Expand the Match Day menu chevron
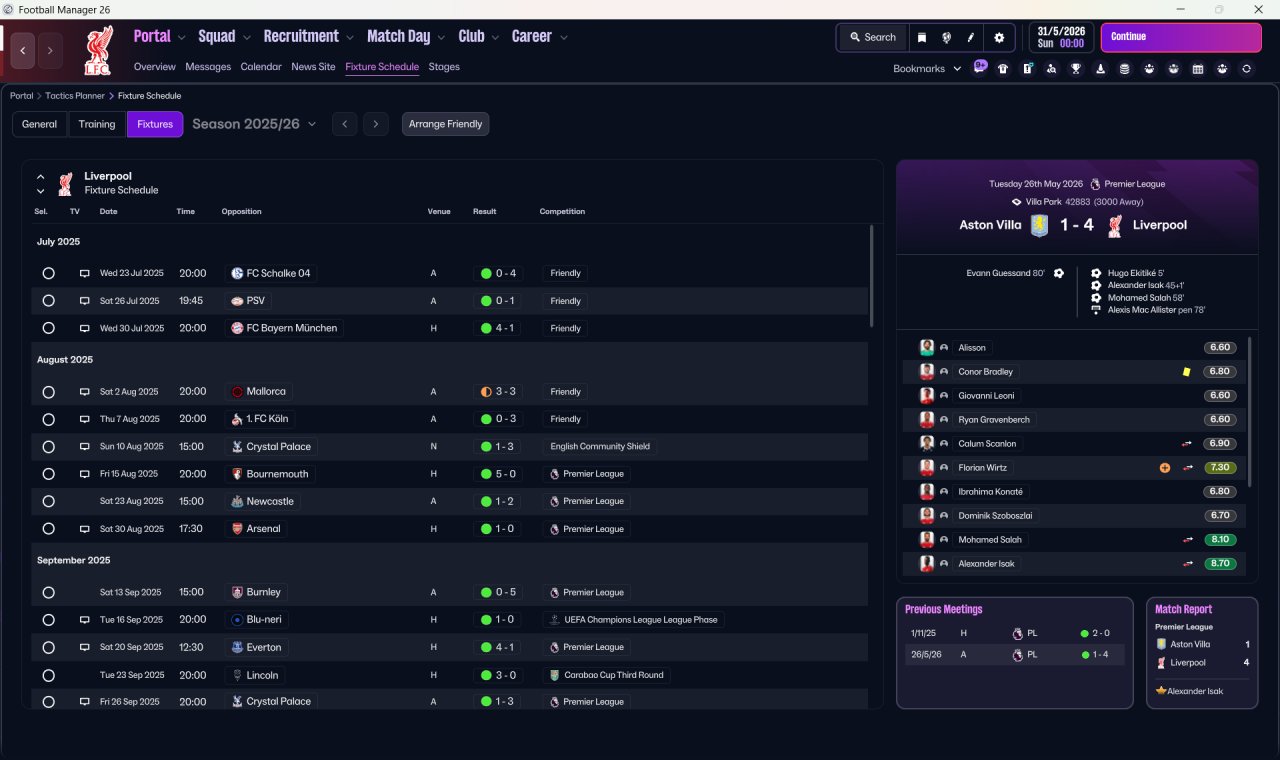The height and width of the screenshot is (760, 1280). click(x=441, y=38)
